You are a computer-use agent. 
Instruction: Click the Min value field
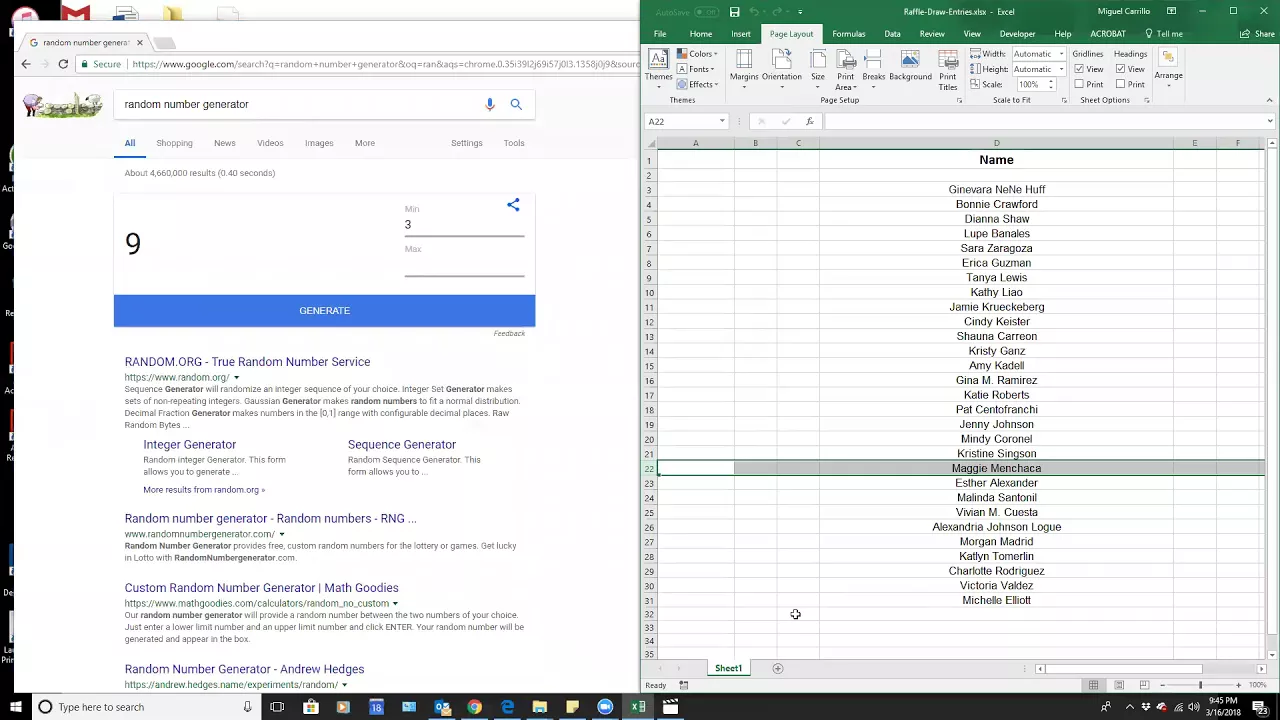click(464, 225)
